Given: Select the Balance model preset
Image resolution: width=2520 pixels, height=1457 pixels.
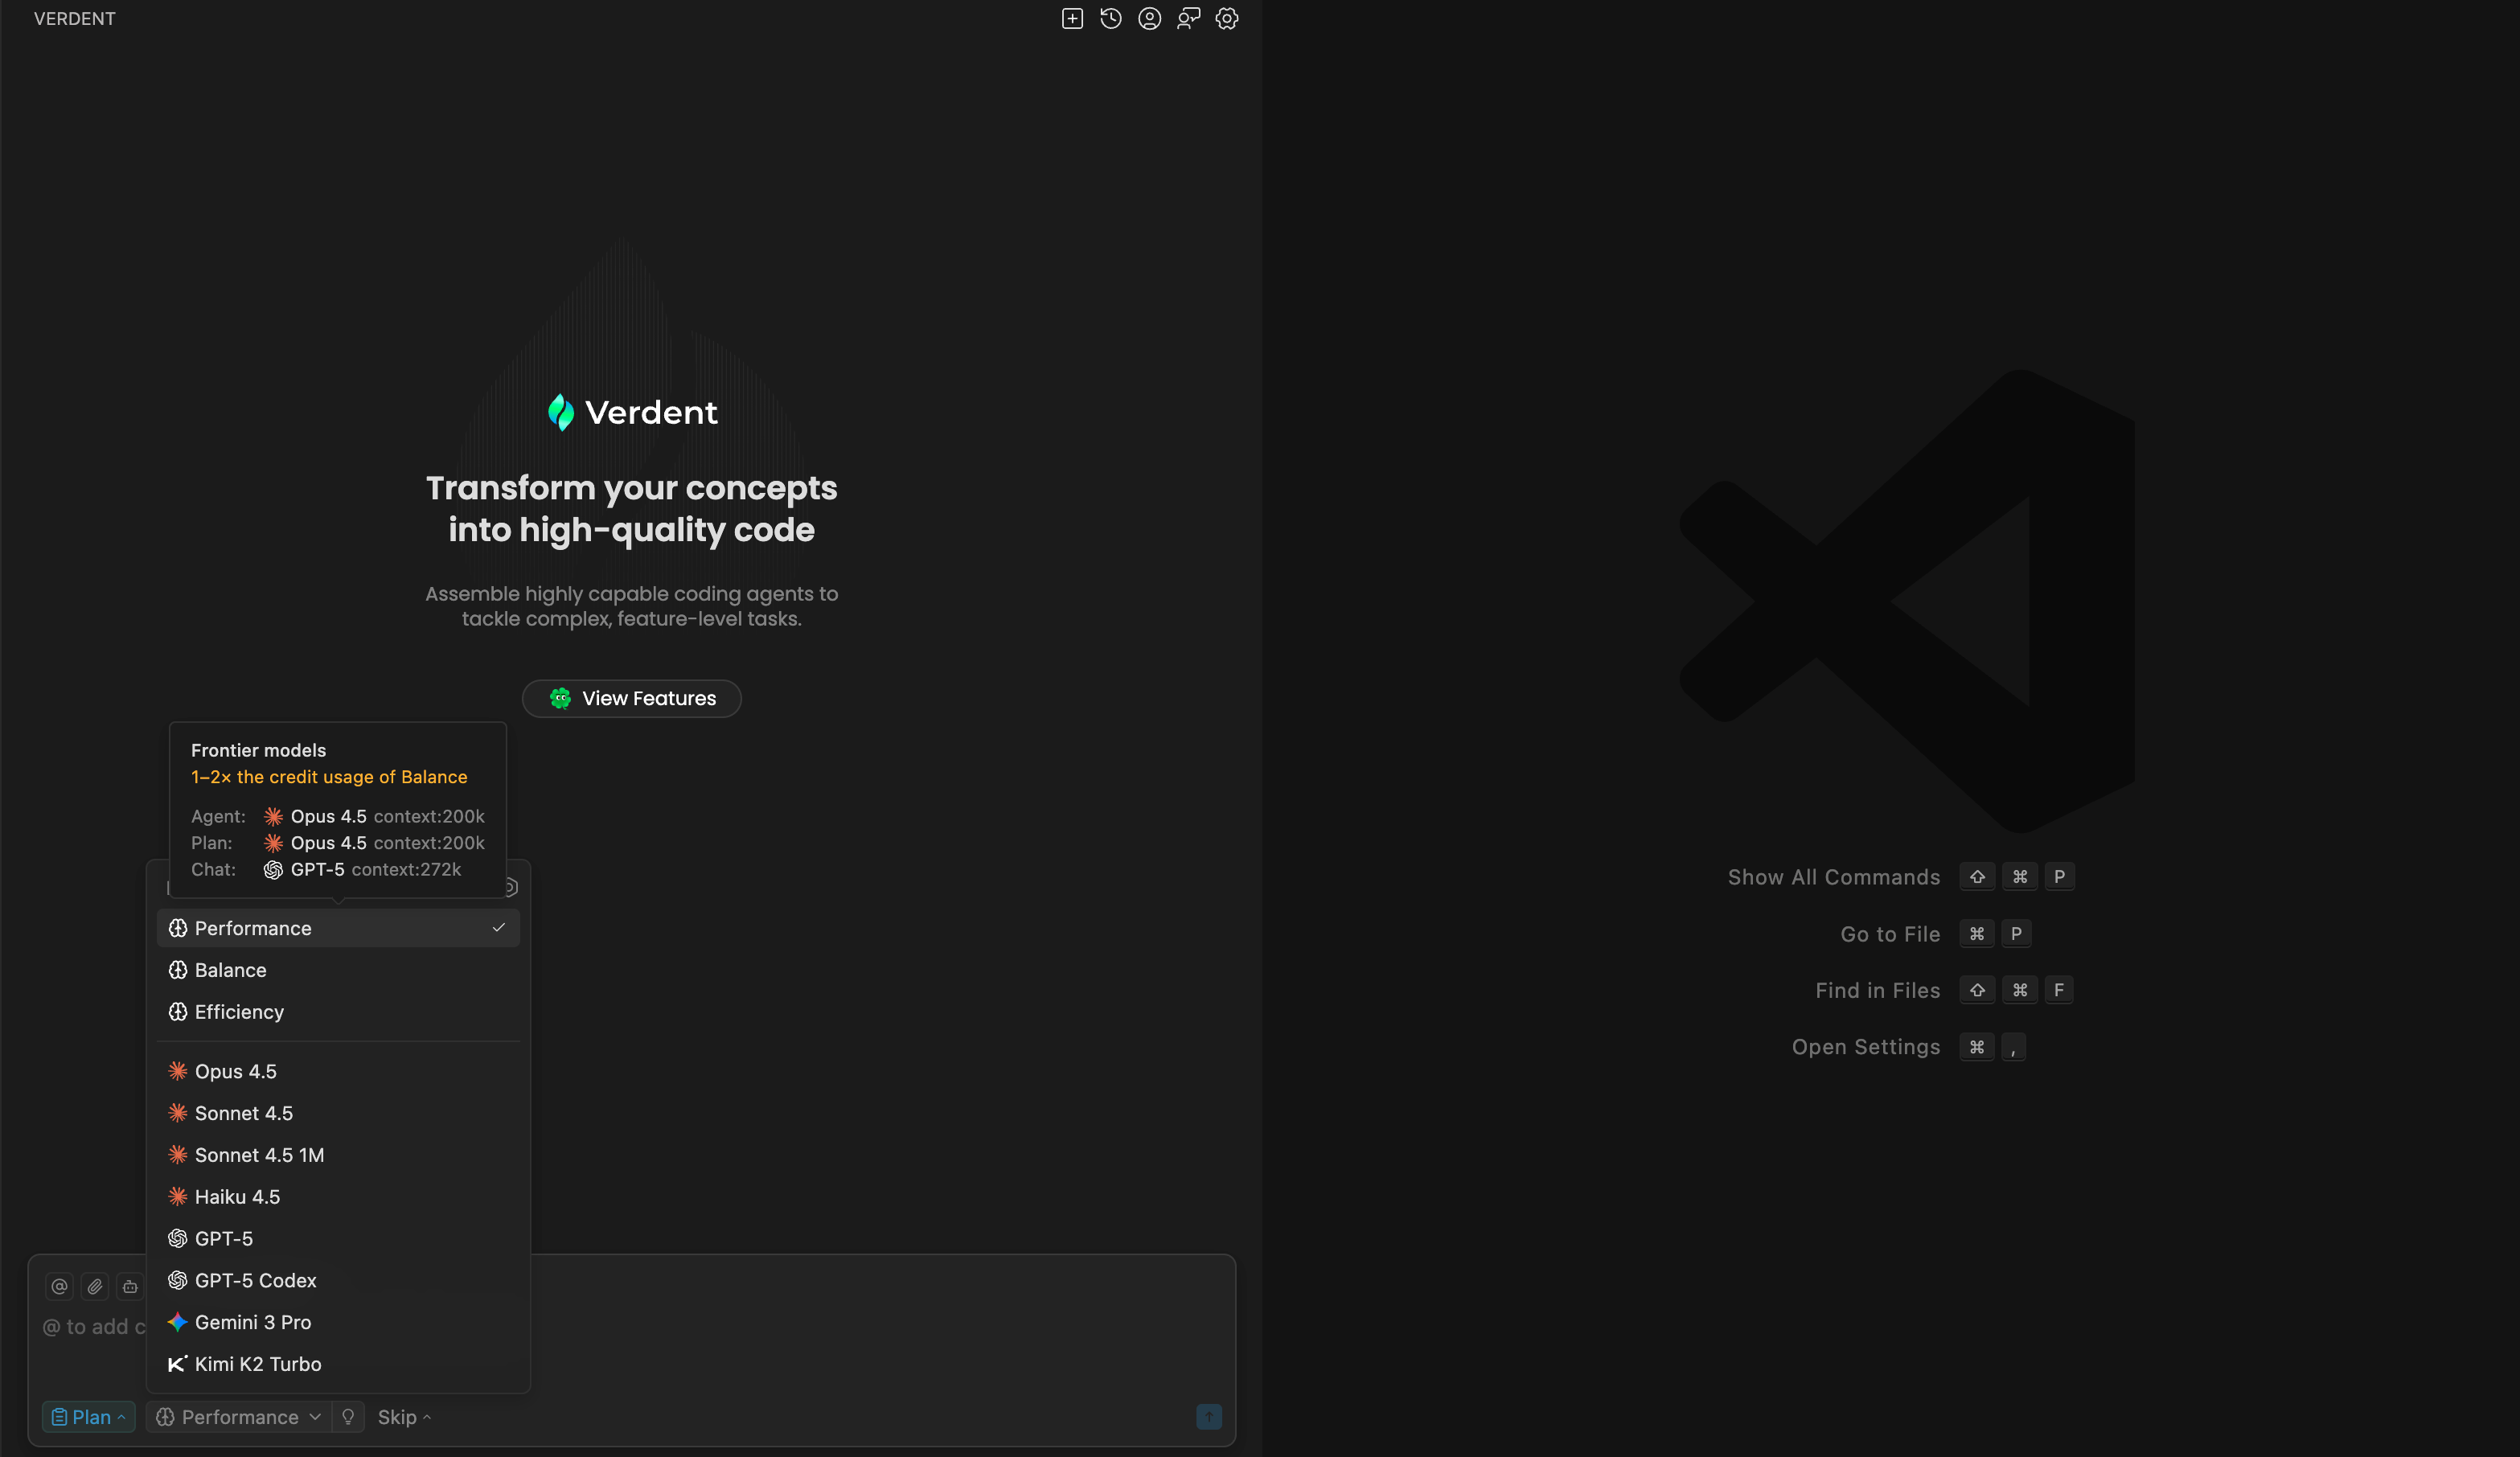Looking at the screenshot, I should pos(231,970).
